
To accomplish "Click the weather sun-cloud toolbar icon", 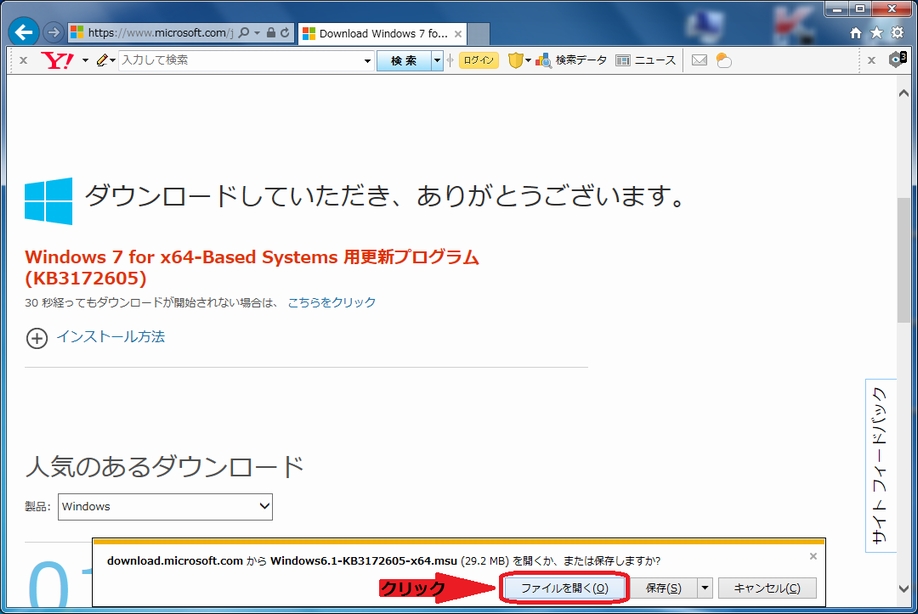I will click(724, 60).
